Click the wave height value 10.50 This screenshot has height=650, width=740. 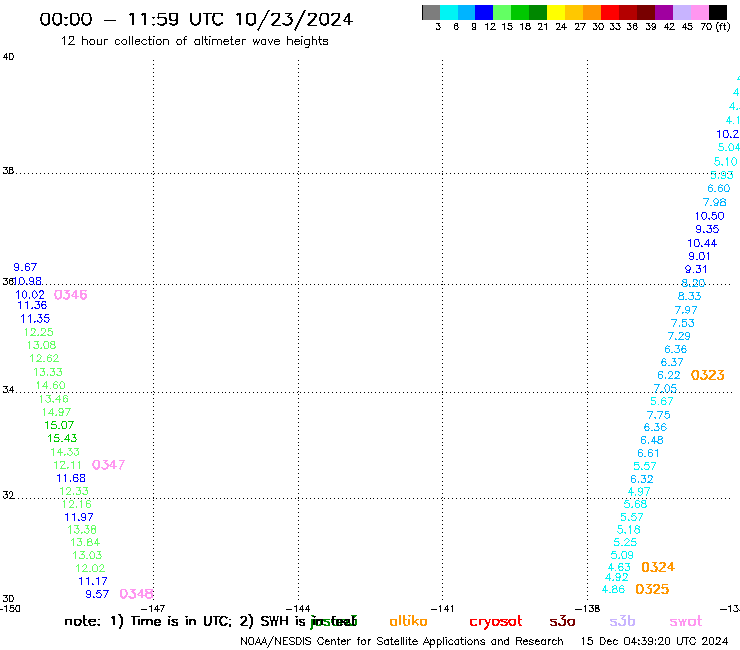pos(709,216)
